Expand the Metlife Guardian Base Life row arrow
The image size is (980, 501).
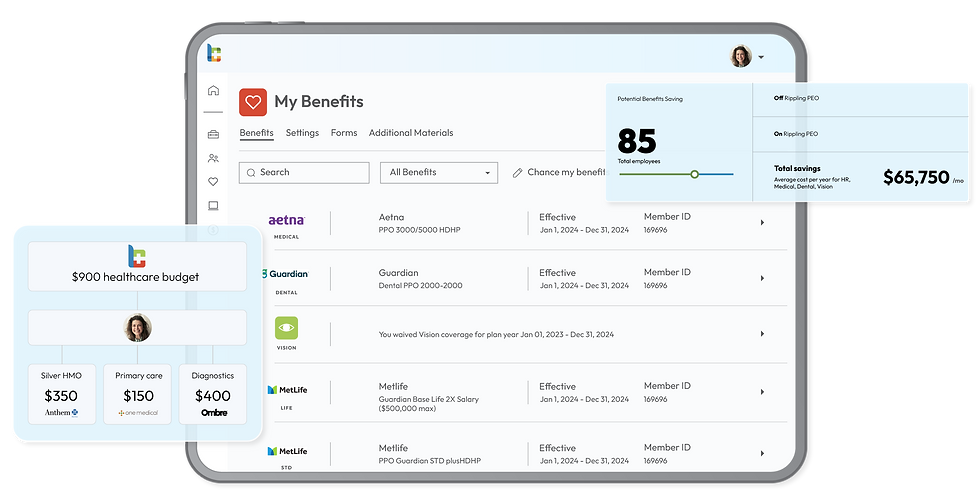pos(762,392)
